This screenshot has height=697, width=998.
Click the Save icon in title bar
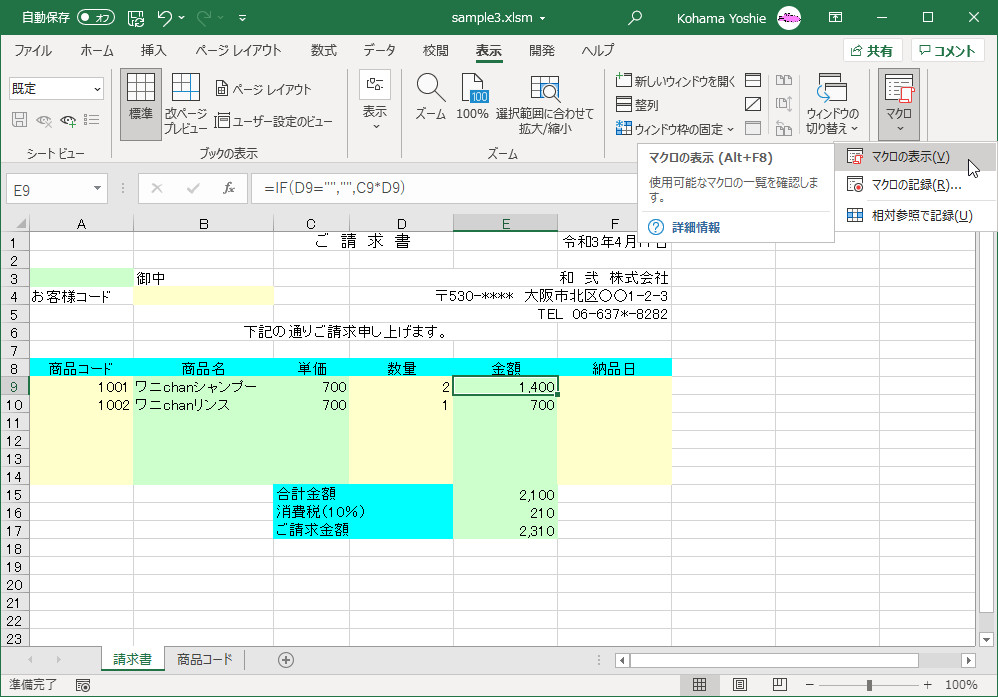(135, 18)
